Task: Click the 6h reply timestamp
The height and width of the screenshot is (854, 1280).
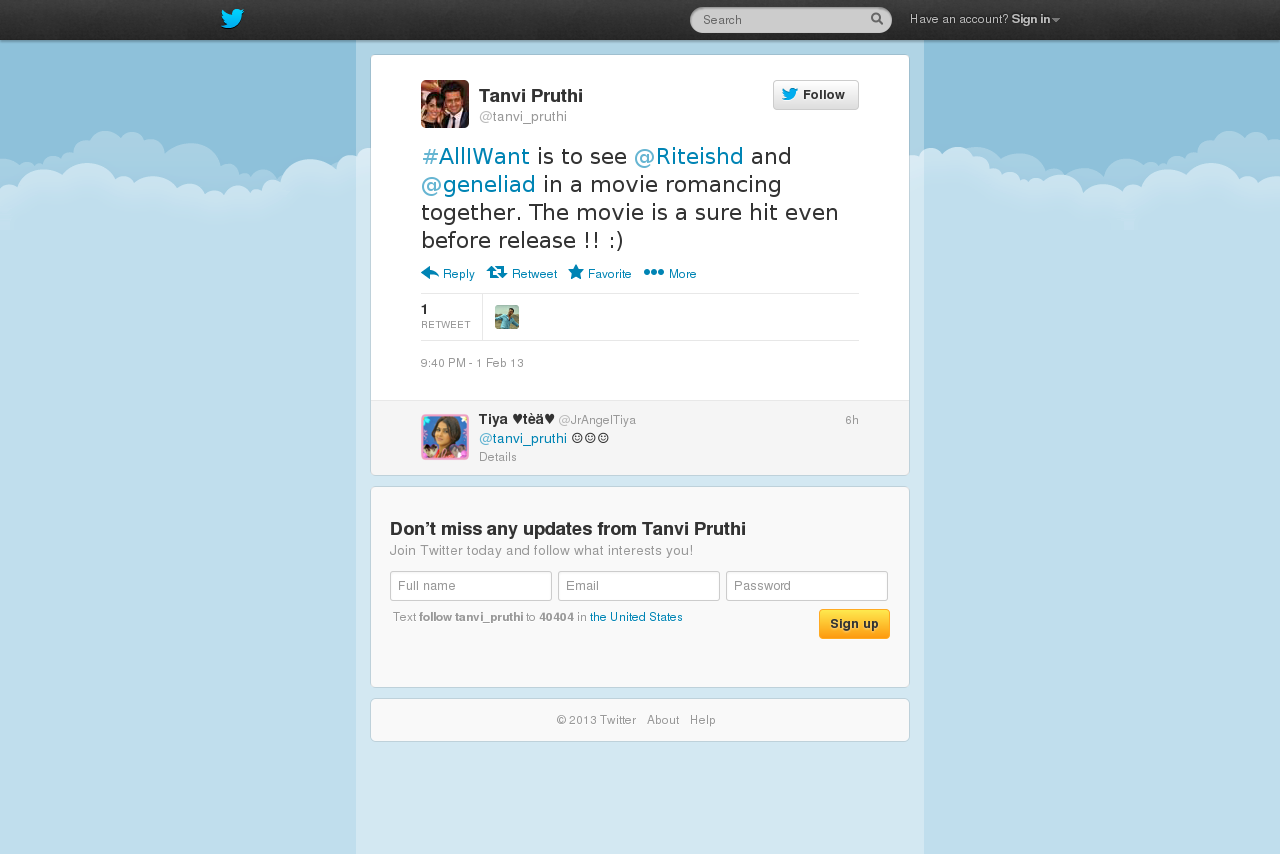Action: 852,420
